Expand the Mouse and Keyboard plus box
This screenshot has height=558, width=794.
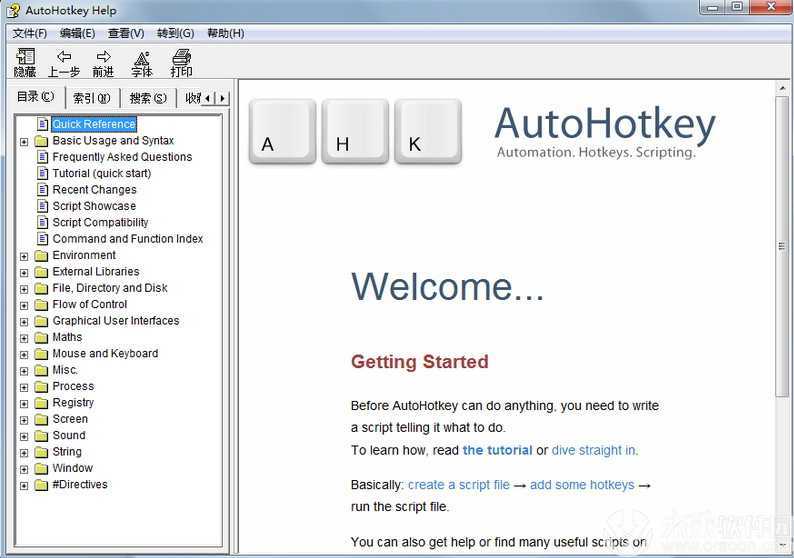coord(24,354)
